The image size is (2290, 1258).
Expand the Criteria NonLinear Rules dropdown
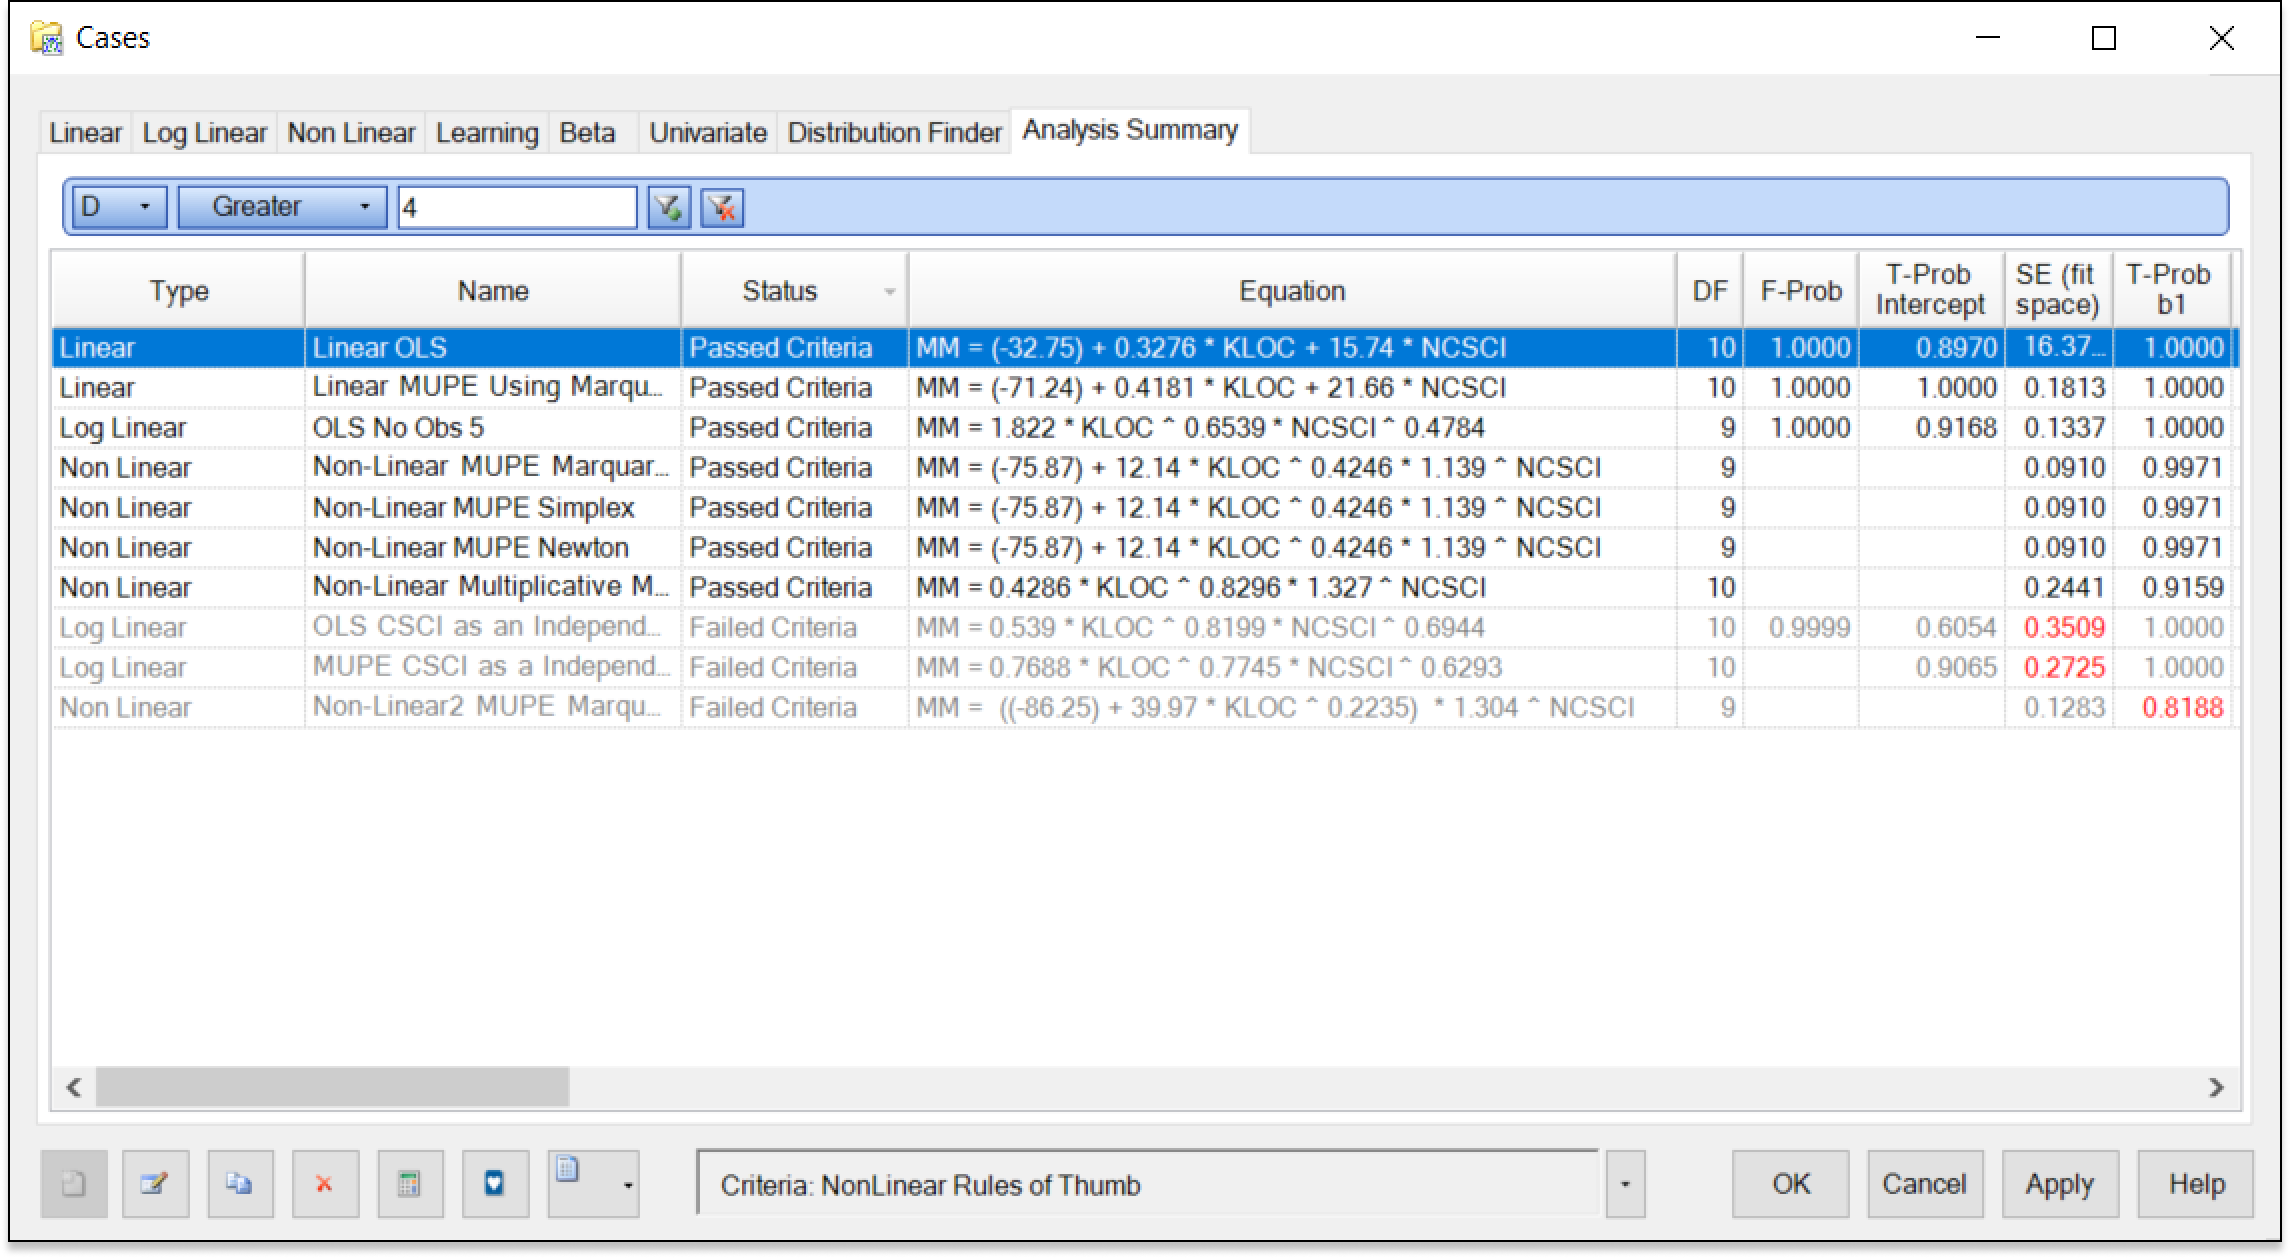[x=1625, y=1184]
